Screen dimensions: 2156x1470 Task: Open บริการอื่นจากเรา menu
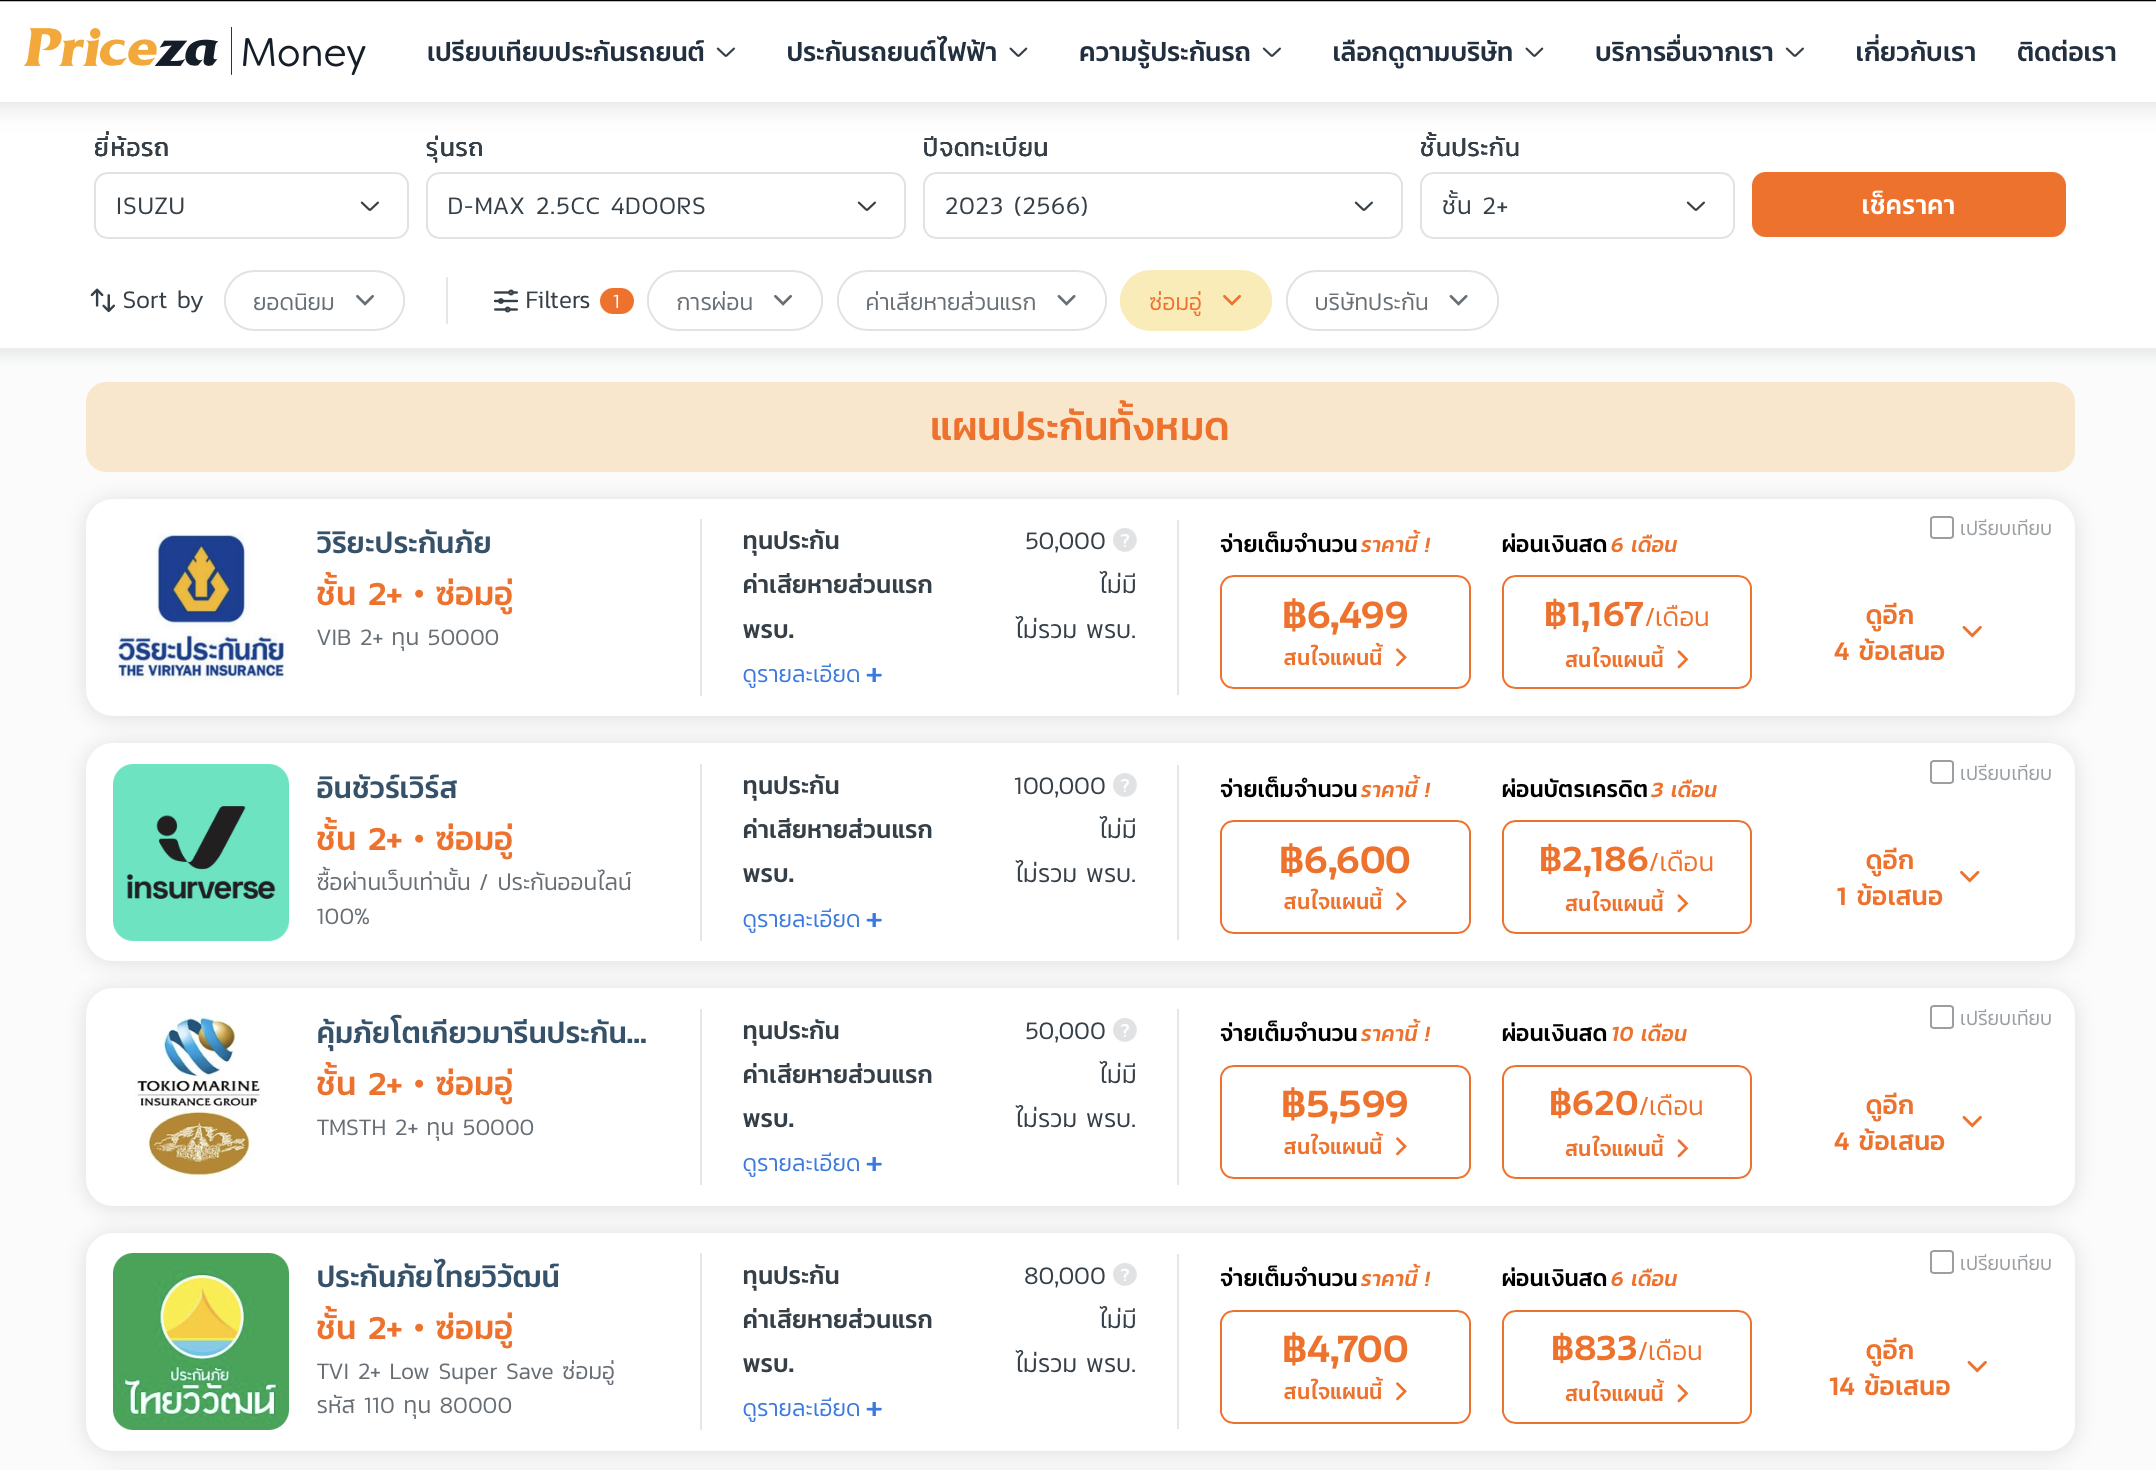pos(1700,52)
